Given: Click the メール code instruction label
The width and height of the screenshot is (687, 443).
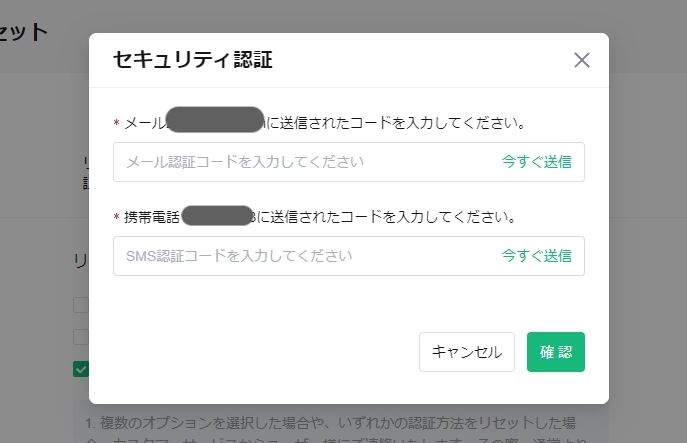Looking at the screenshot, I should point(325,123).
